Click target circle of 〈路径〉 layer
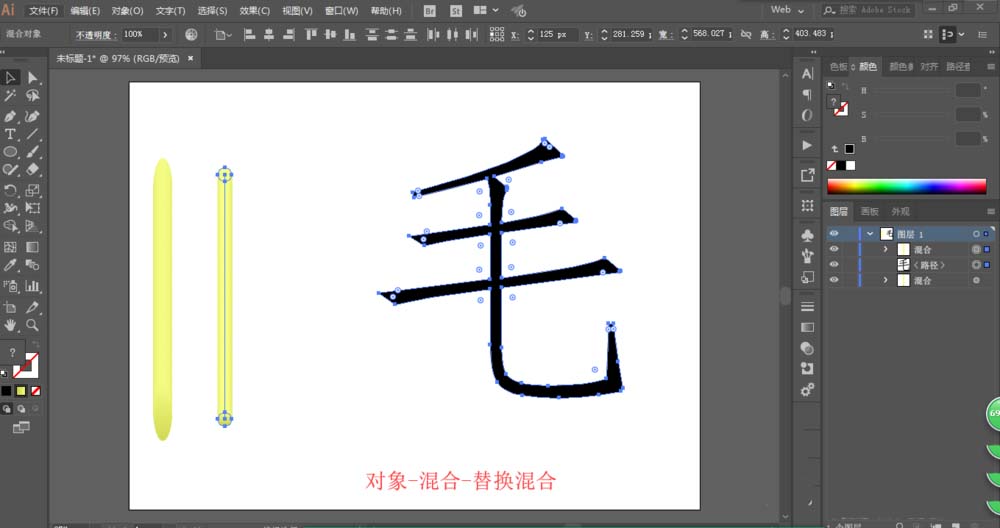This screenshot has width=1000, height=528. 976,265
